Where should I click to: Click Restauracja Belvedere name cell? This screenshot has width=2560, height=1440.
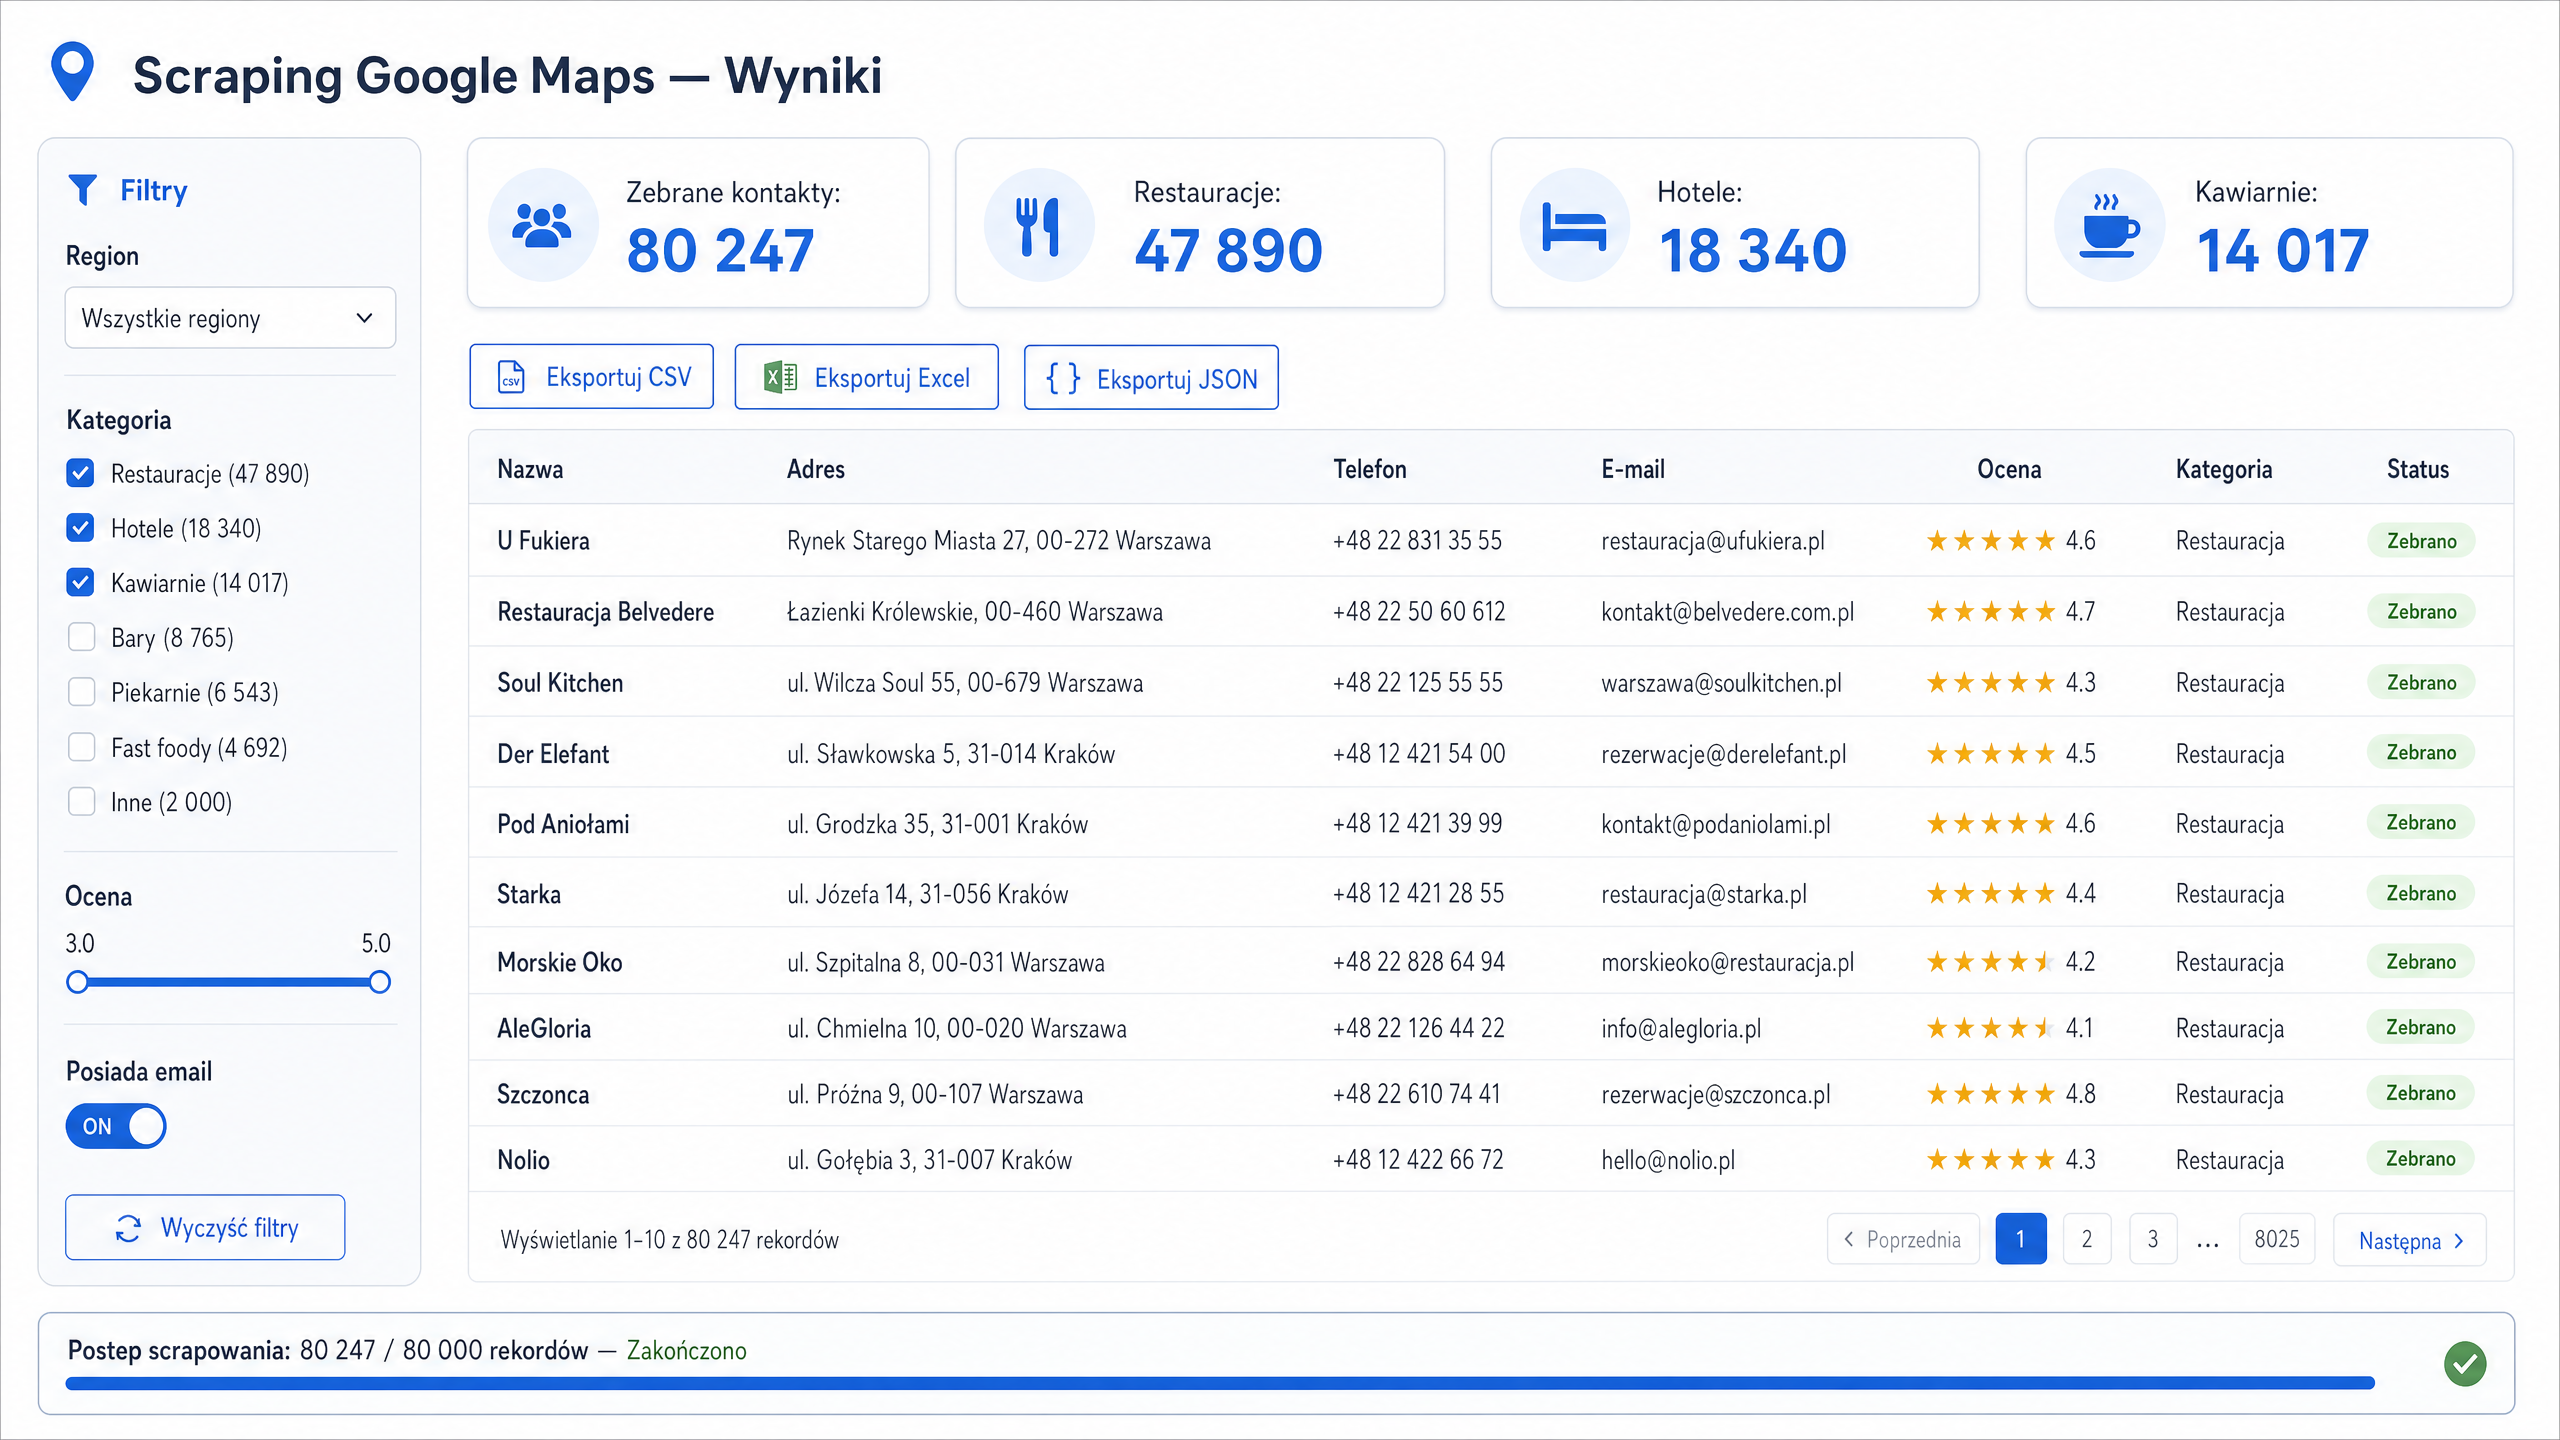tap(606, 612)
